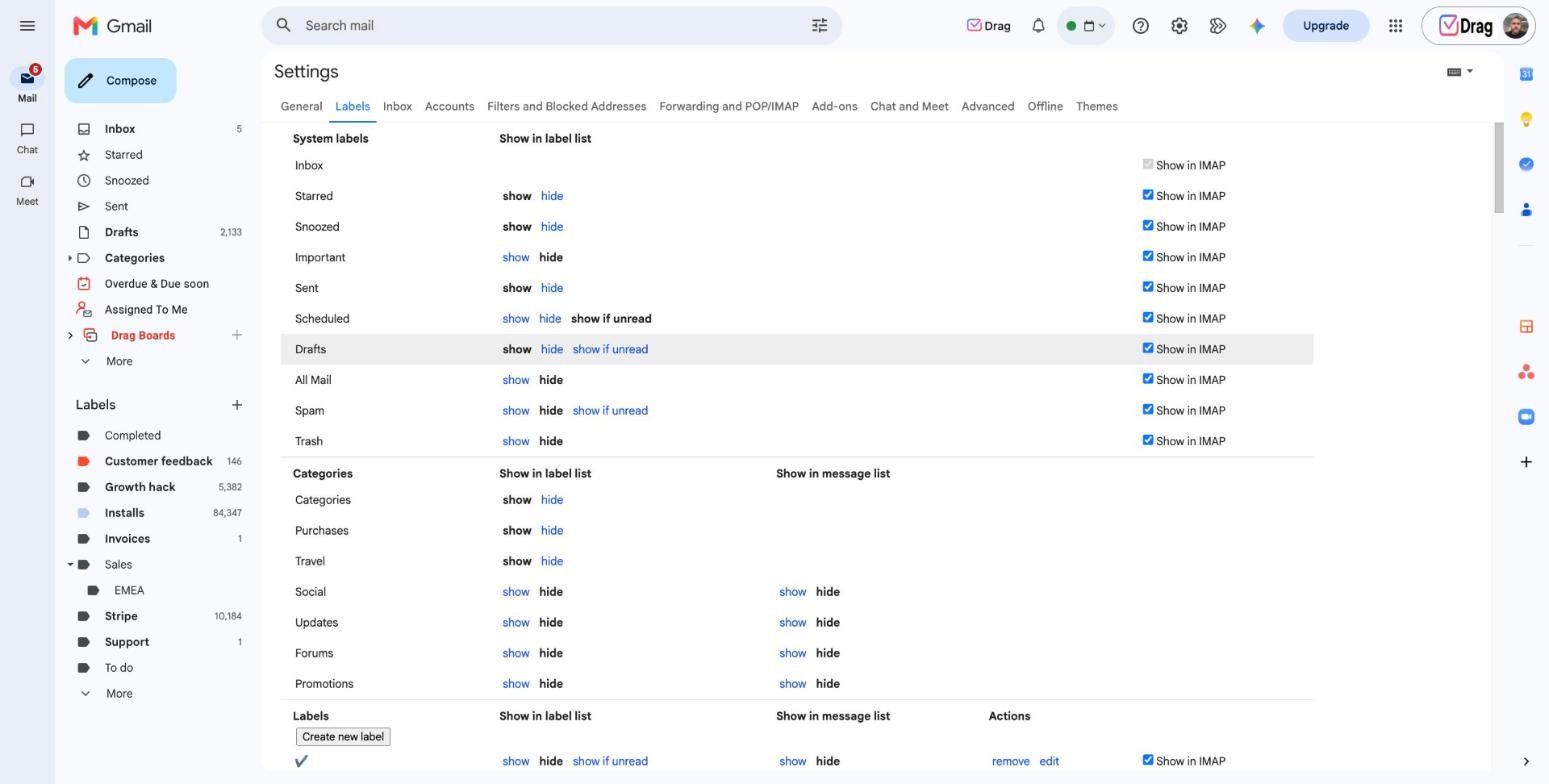Image resolution: width=1549 pixels, height=784 pixels.
Task: Go to Forwarding and POP/IMAP tab
Action: pyautogui.click(x=729, y=106)
